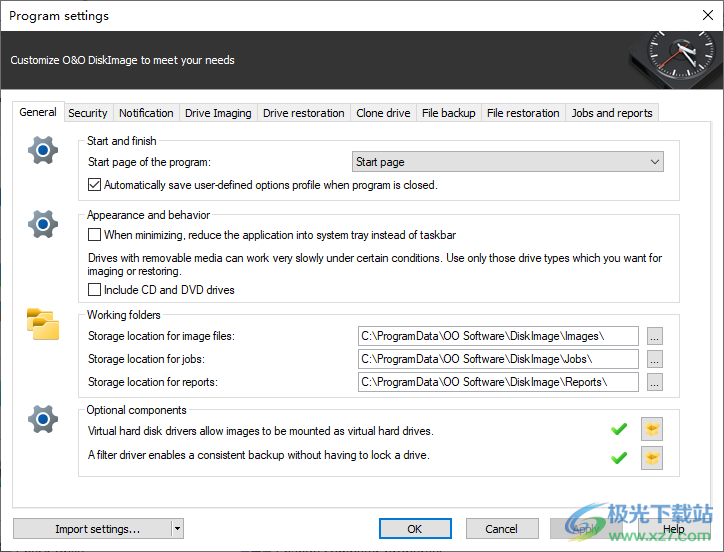Open the Drive Imaging tab
The image size is (724, 552).
point(218,113)
